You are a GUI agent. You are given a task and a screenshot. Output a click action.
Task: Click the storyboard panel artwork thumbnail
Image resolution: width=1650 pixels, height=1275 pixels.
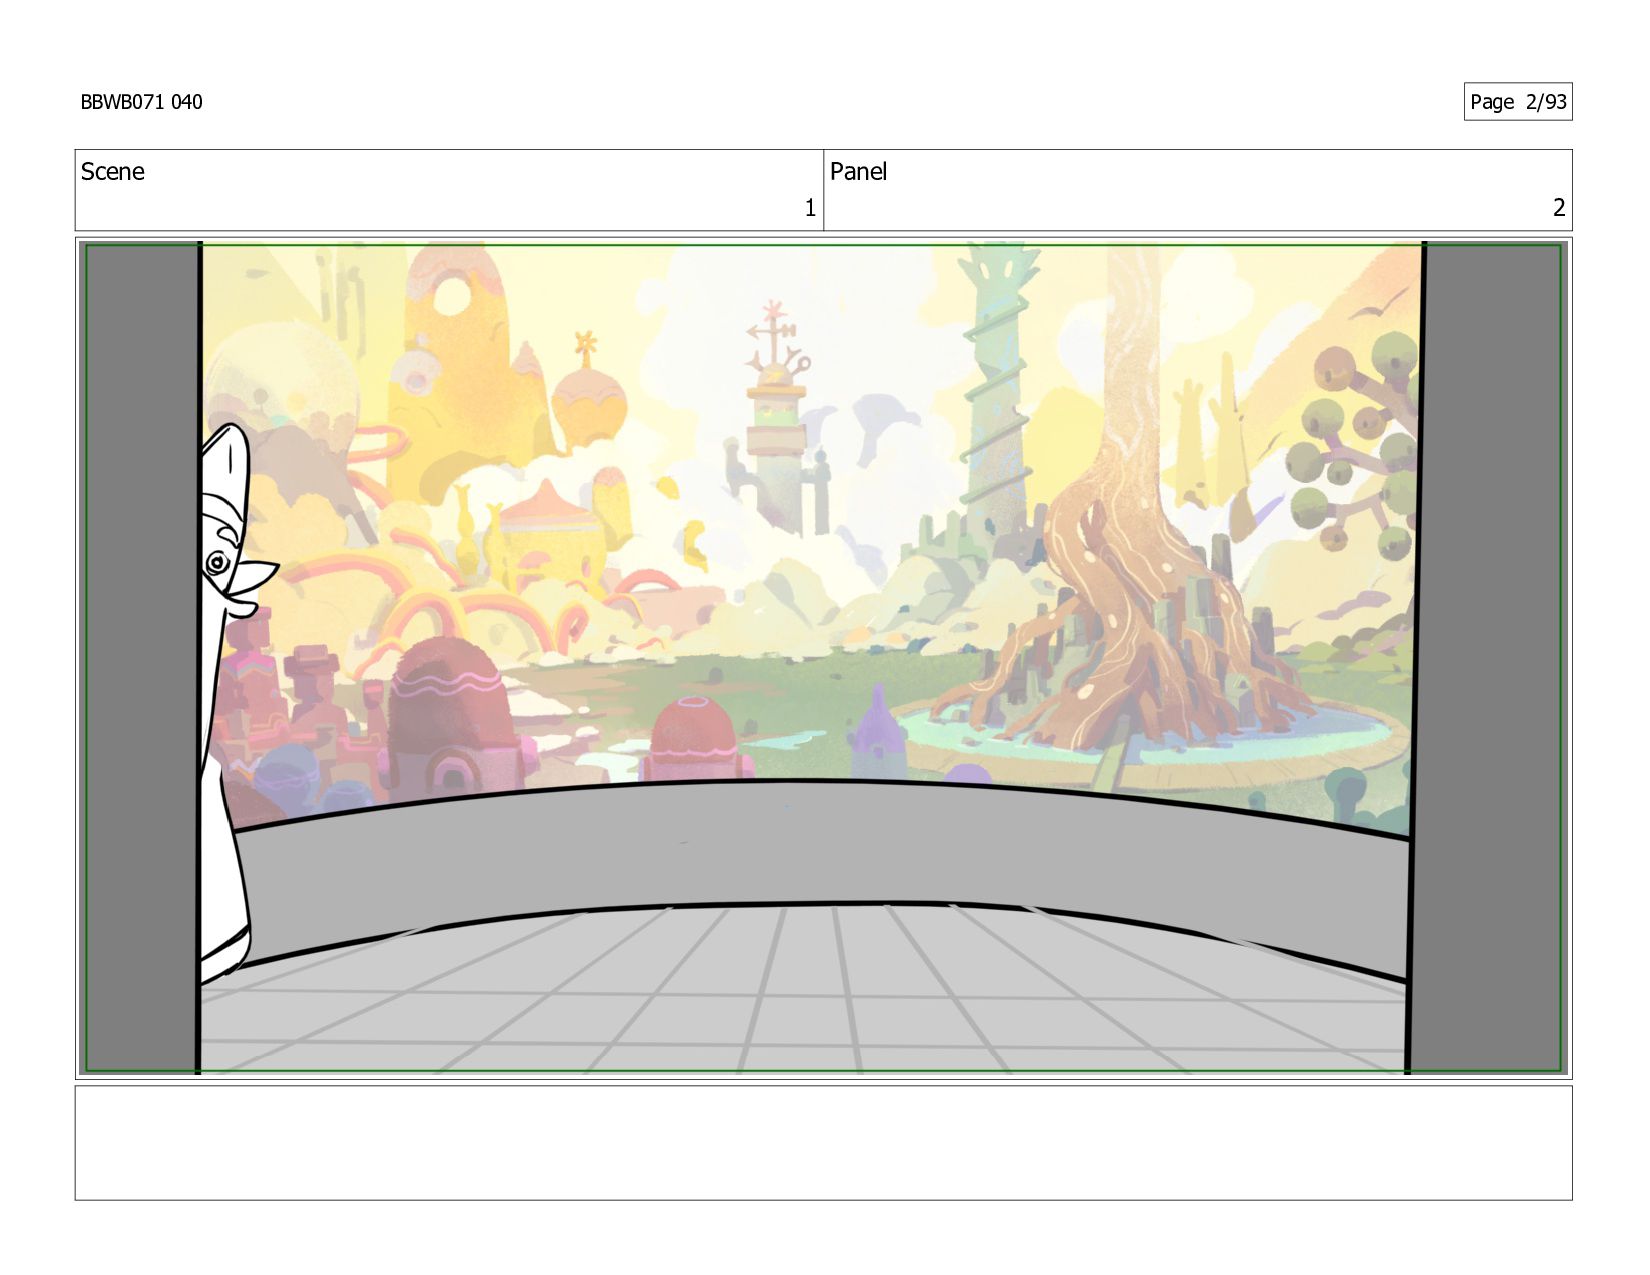[823, 658]
